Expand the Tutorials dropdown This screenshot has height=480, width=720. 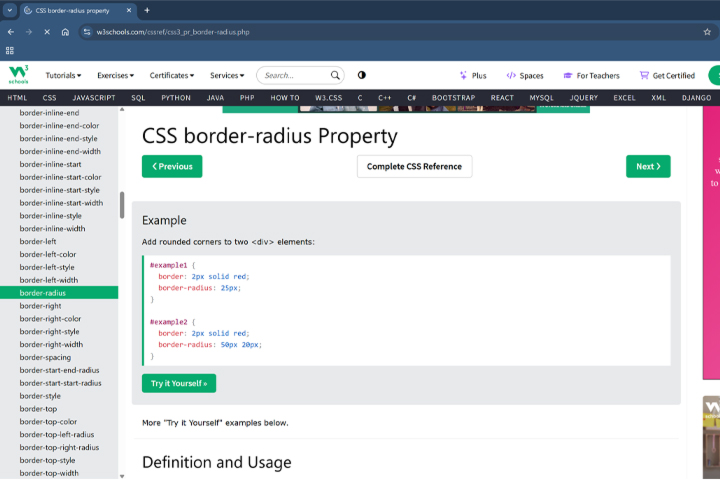click(x=63, y=75)
